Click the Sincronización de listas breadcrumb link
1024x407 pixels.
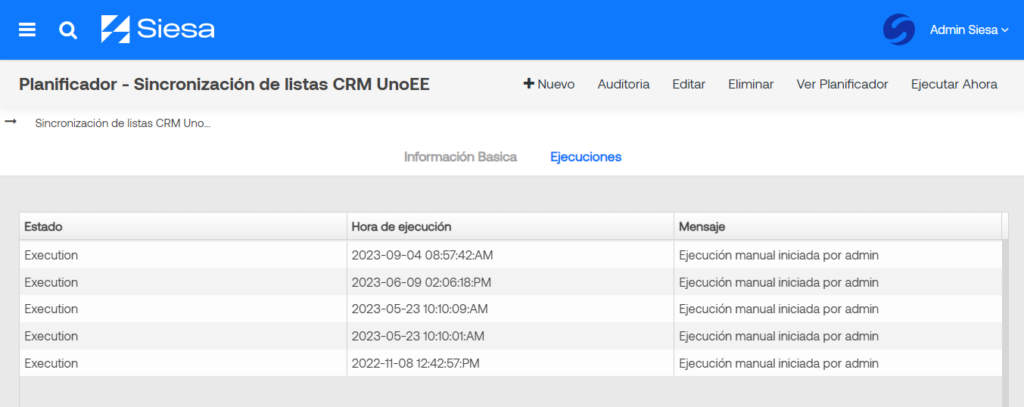(122, 123)
